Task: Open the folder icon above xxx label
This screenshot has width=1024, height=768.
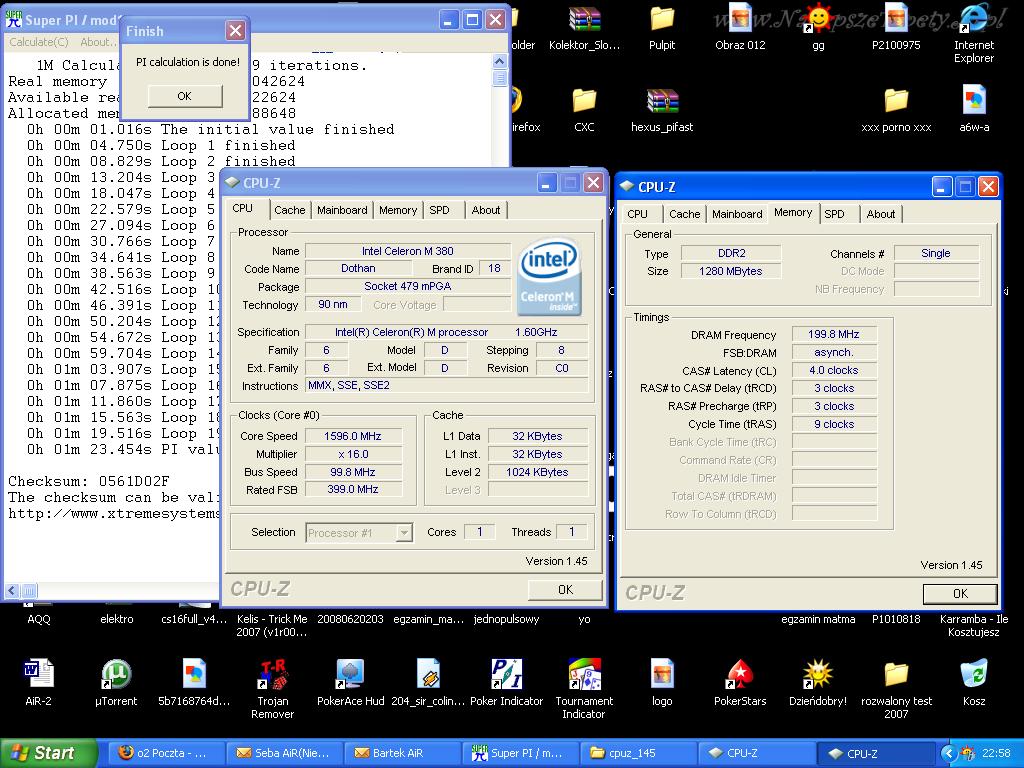Action: (x=896, y=101)
